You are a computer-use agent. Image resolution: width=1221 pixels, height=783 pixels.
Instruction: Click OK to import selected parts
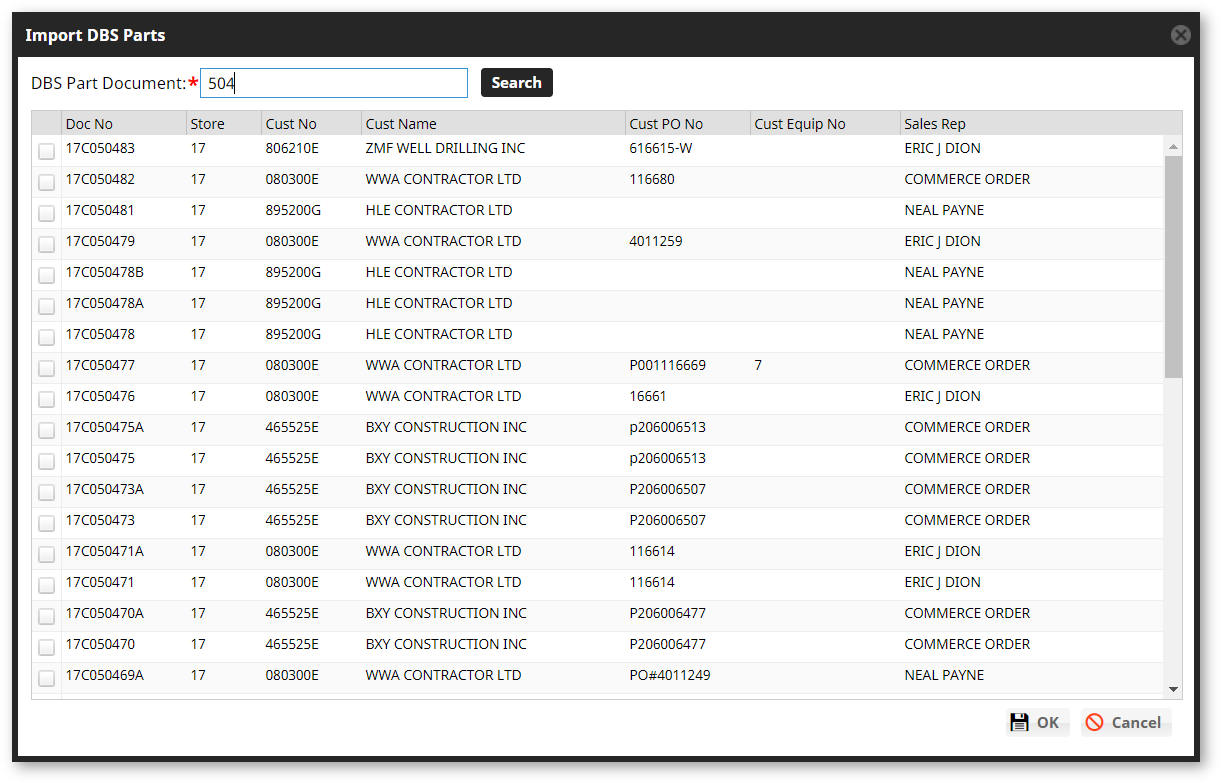click(1037, 722)
